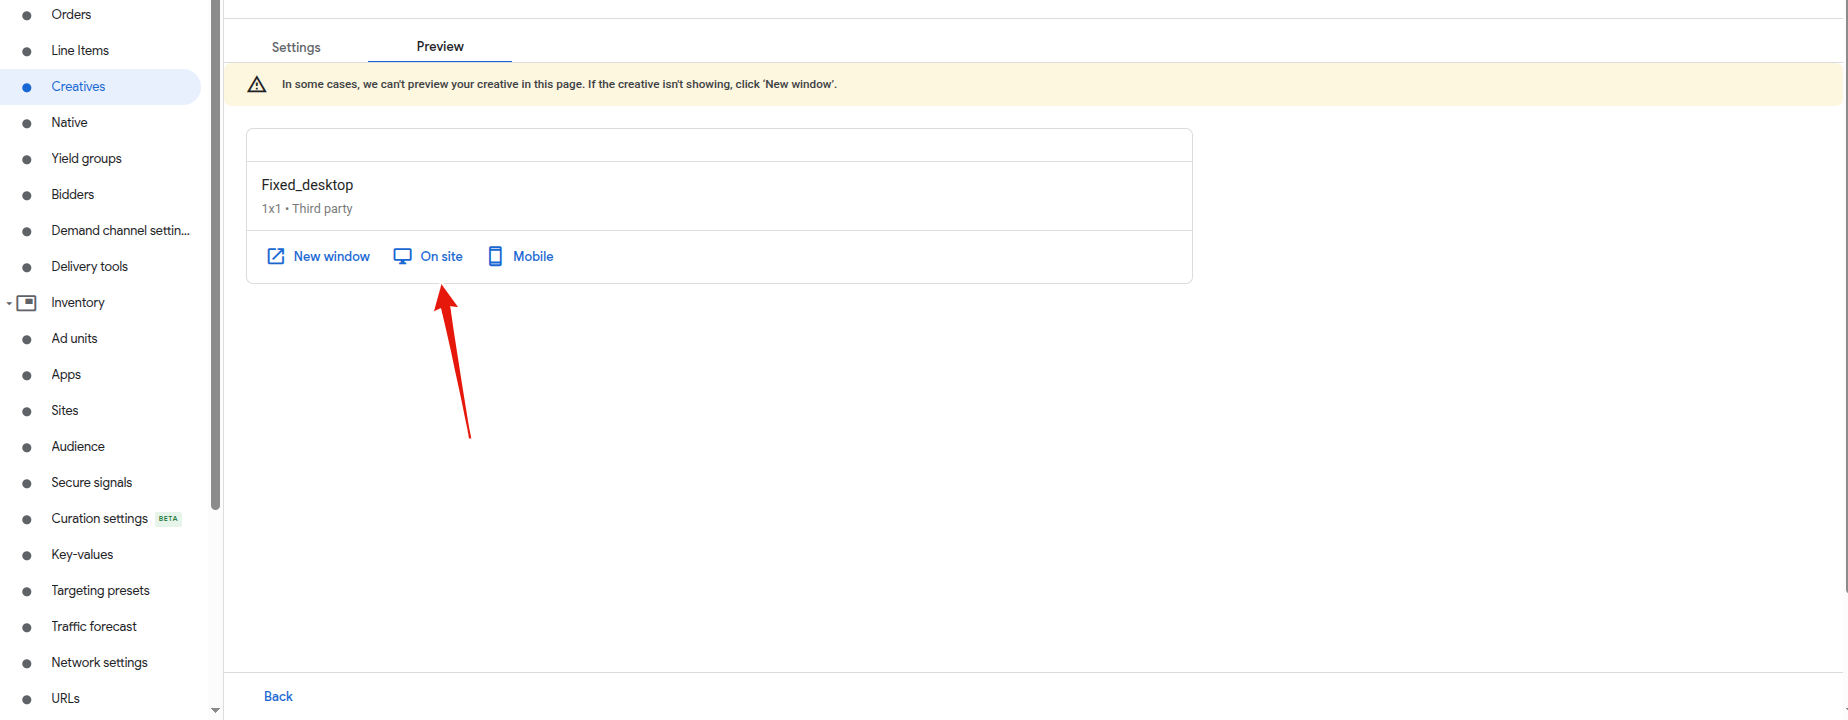
Task: Navigate to Line Items
Action: pyautogui.click(x=80, y=51)
